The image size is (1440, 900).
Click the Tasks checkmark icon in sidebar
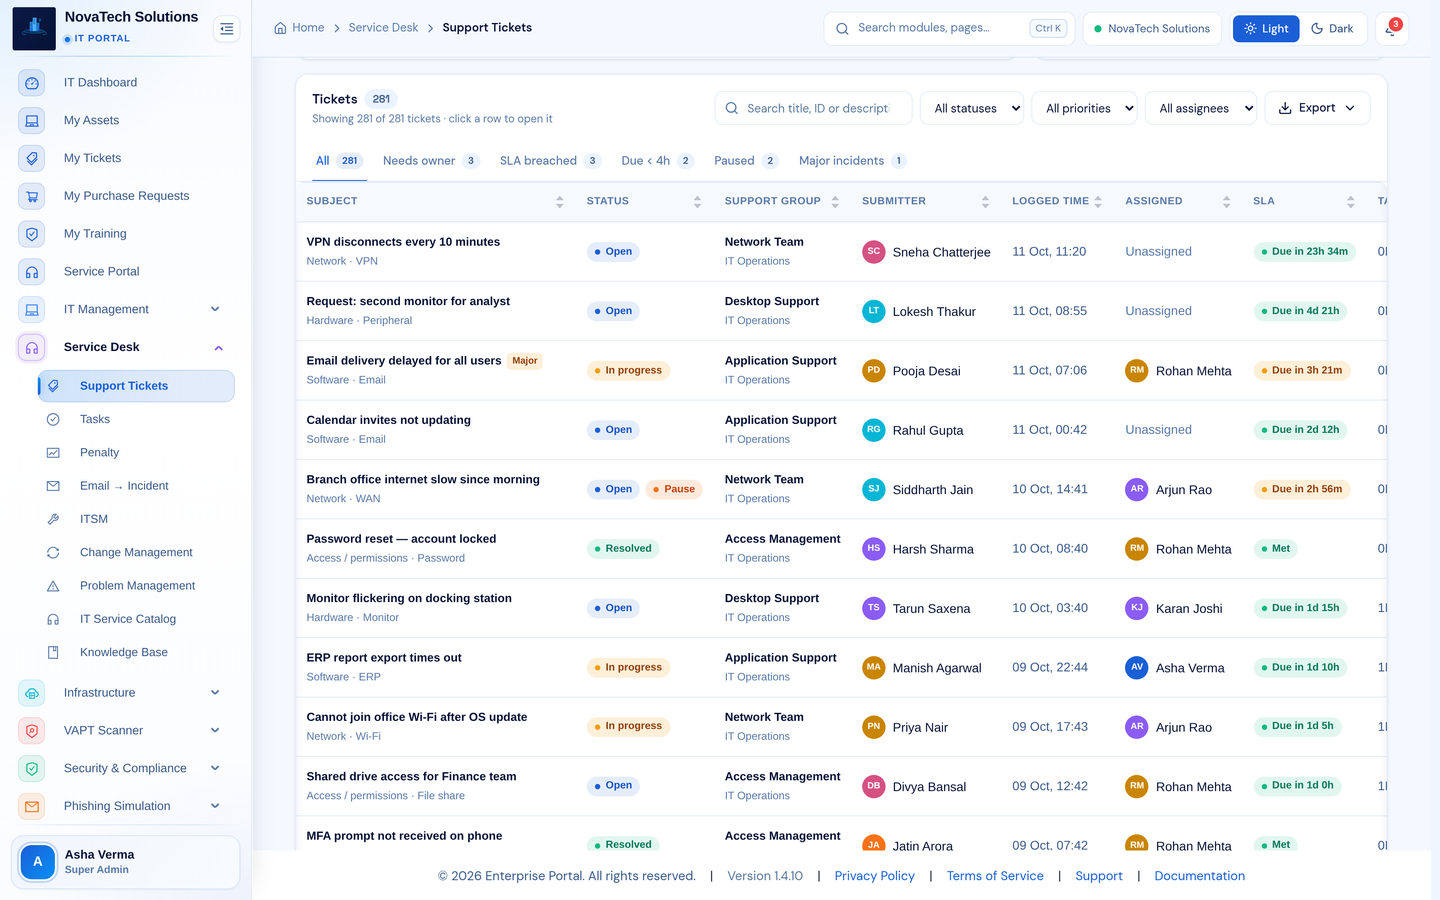(x=53, y=420)
